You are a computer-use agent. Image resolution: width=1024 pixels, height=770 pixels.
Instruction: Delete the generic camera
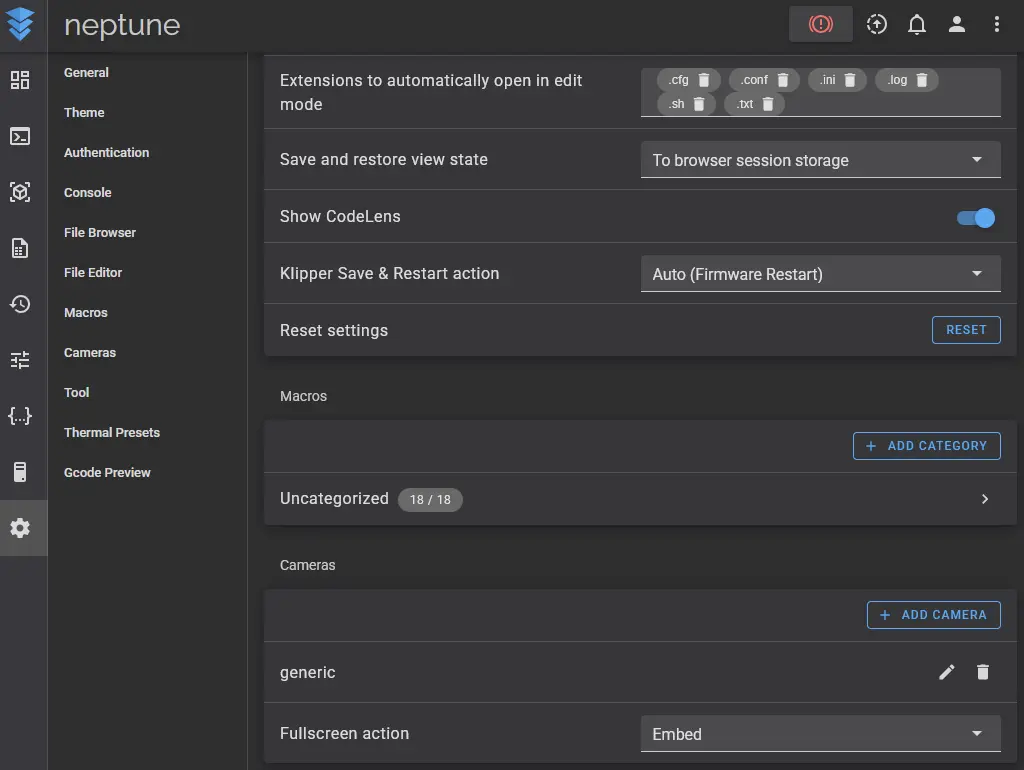(x=982, y=672)
